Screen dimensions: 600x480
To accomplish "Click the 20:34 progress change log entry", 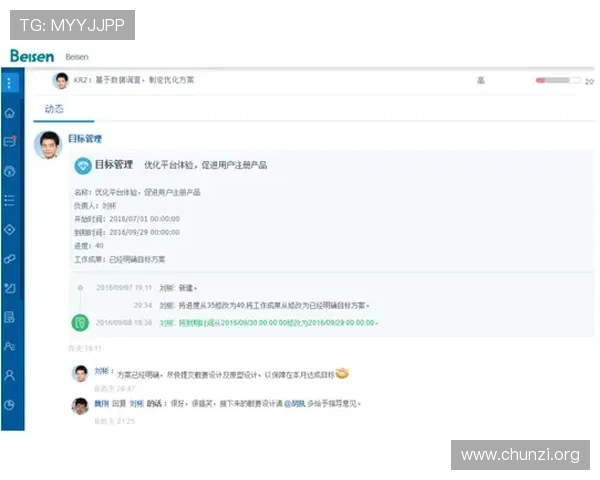I will pos(251,305).
